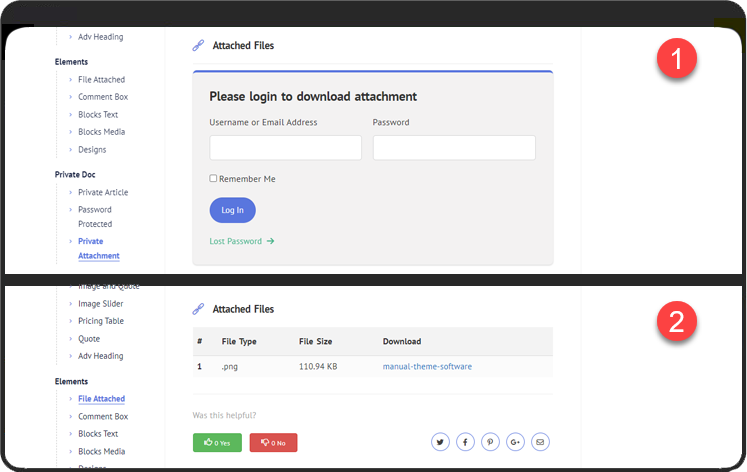
Task: Follow the Lost Password link
Action: click(x=236, y=241)
